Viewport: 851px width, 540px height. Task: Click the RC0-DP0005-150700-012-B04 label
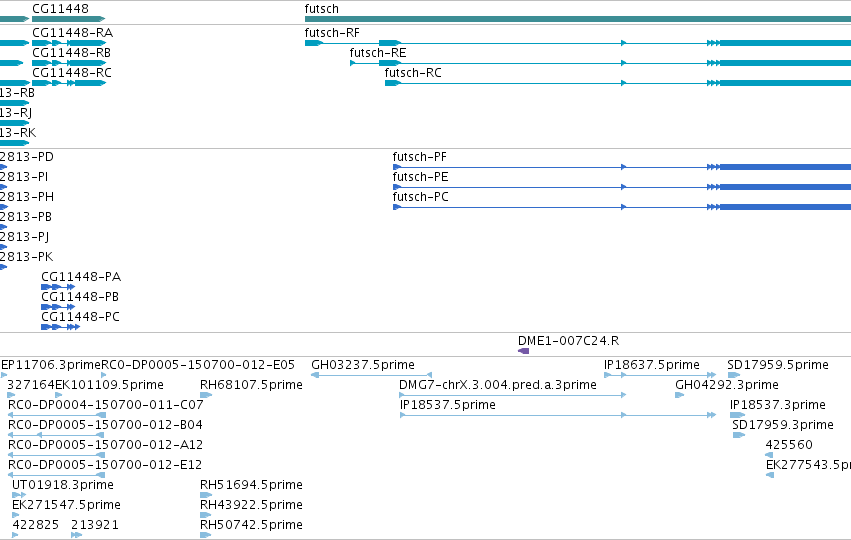pos(105,425)
